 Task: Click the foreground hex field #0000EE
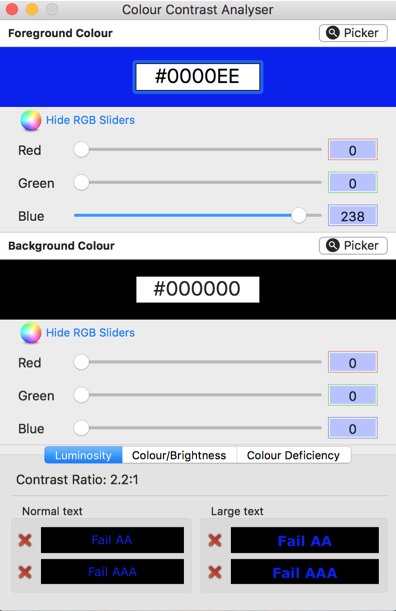tap(198, 77)
